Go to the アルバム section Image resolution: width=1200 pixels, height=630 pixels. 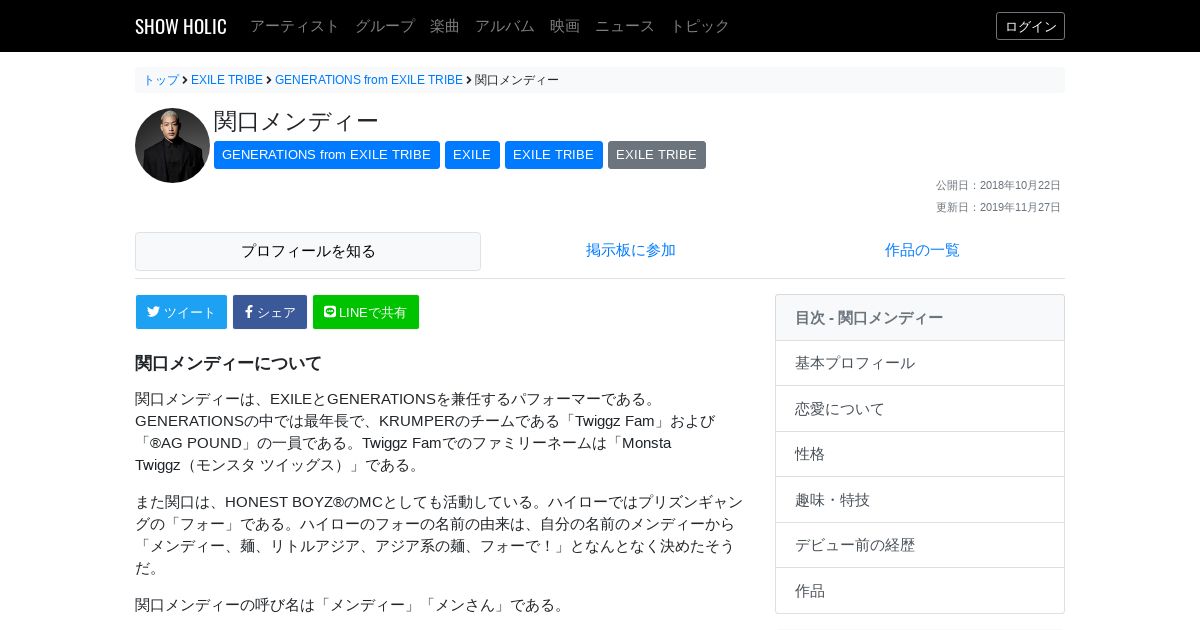(x=505, y=26)
